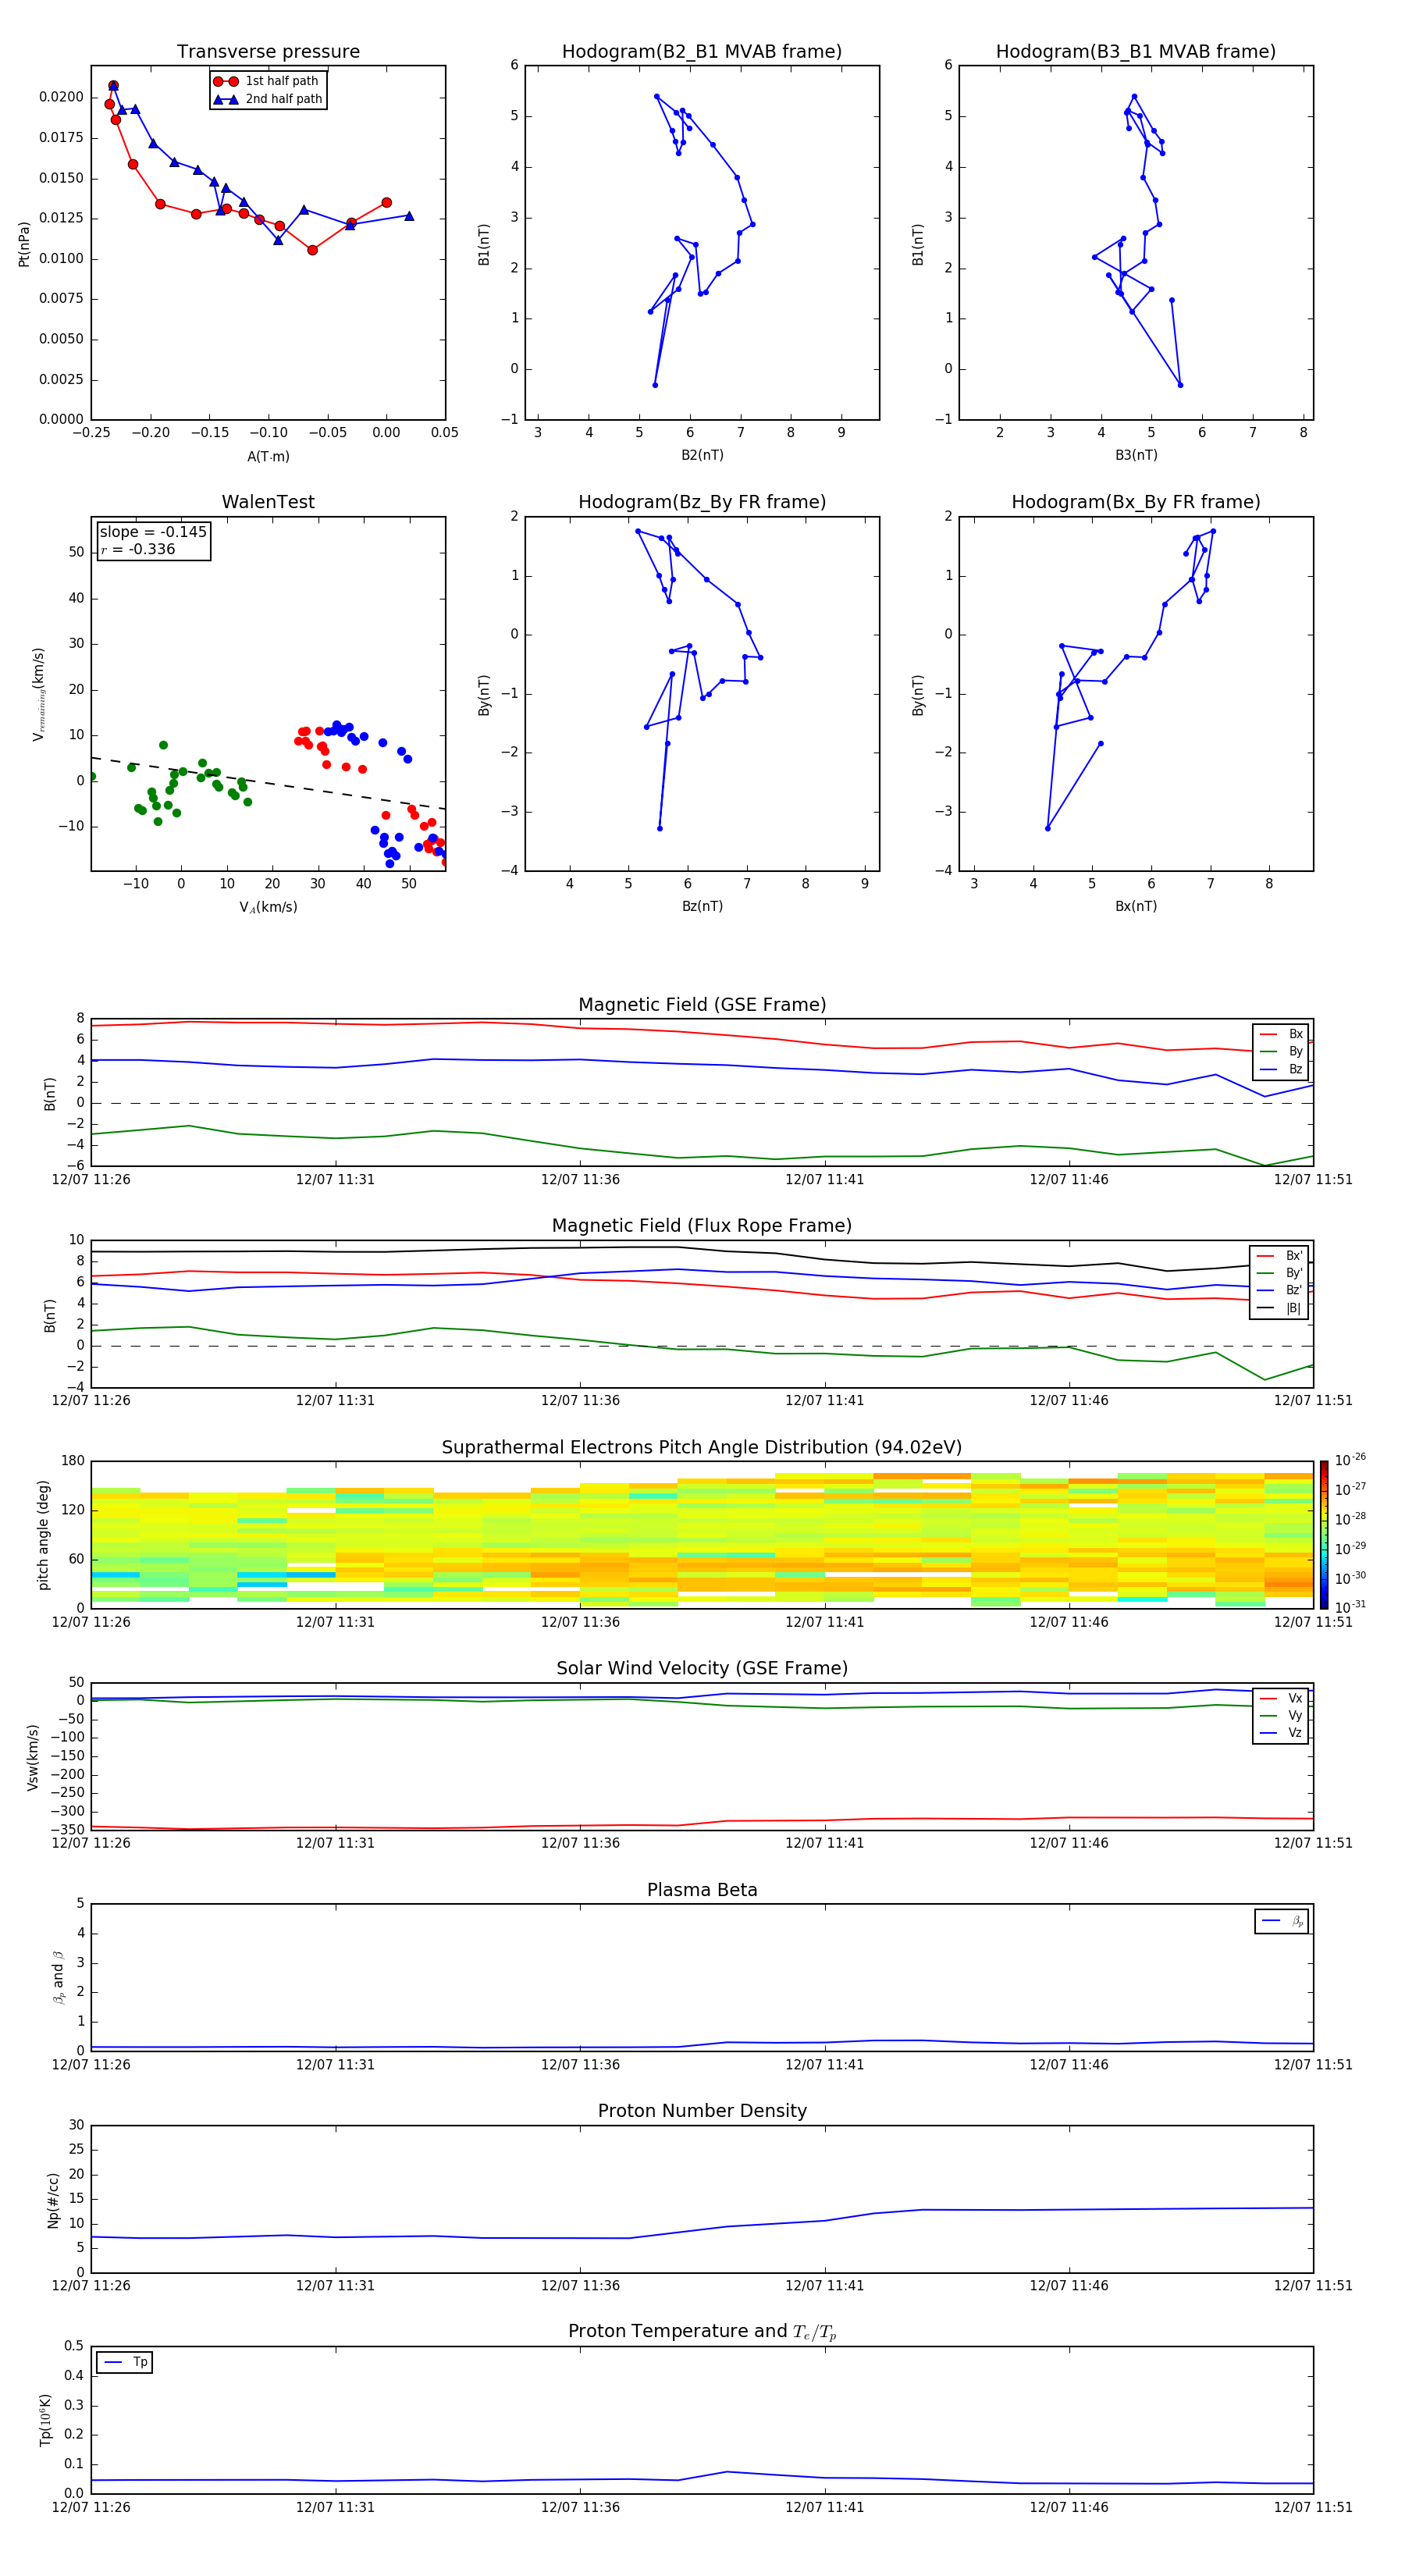Click the 'Proton Temperature and Te/Tp' title
This screenshot has height=2576, width=1405.
click(702, 2332)
